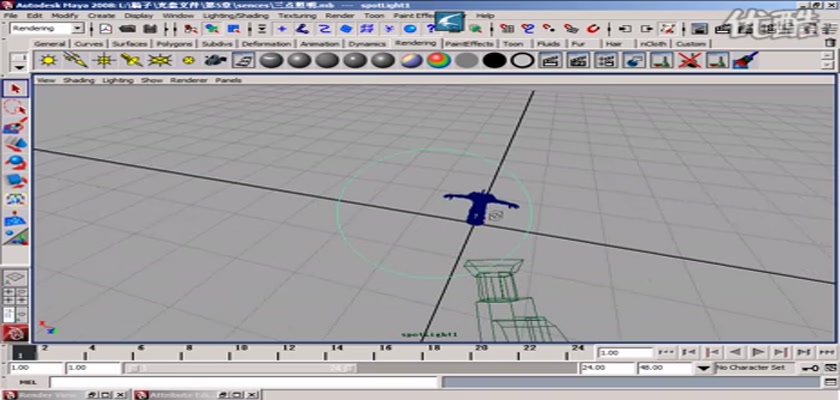
Task: Restore the minimized Render View window
Action: point(94,395)
